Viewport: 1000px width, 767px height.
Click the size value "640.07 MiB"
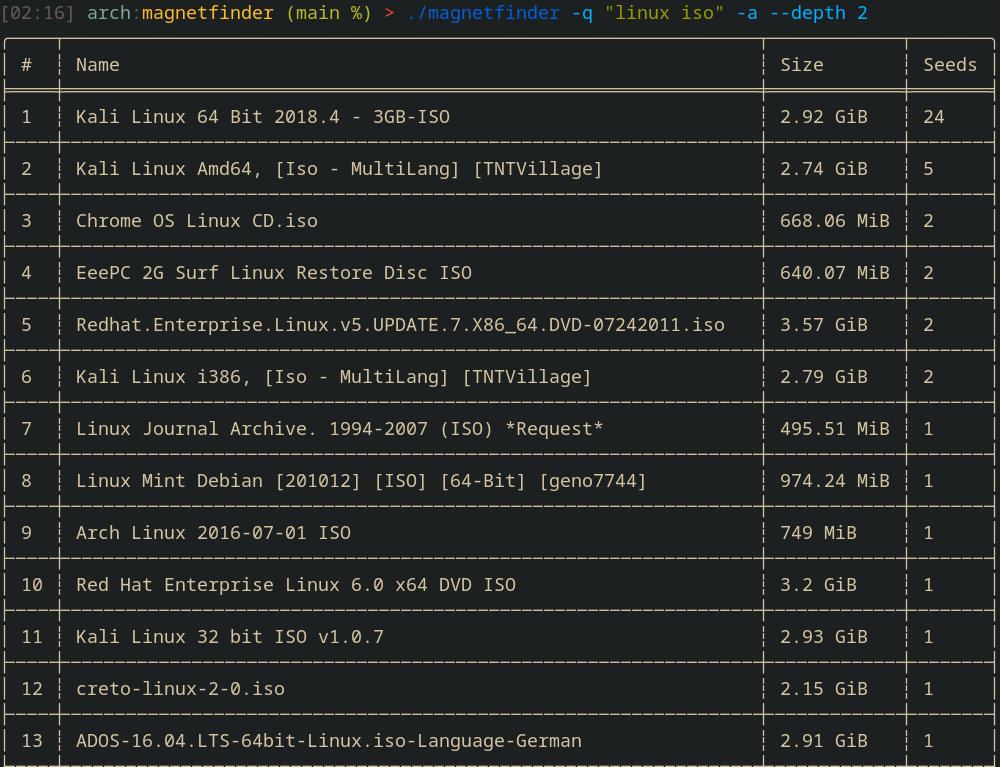(834, 273)
